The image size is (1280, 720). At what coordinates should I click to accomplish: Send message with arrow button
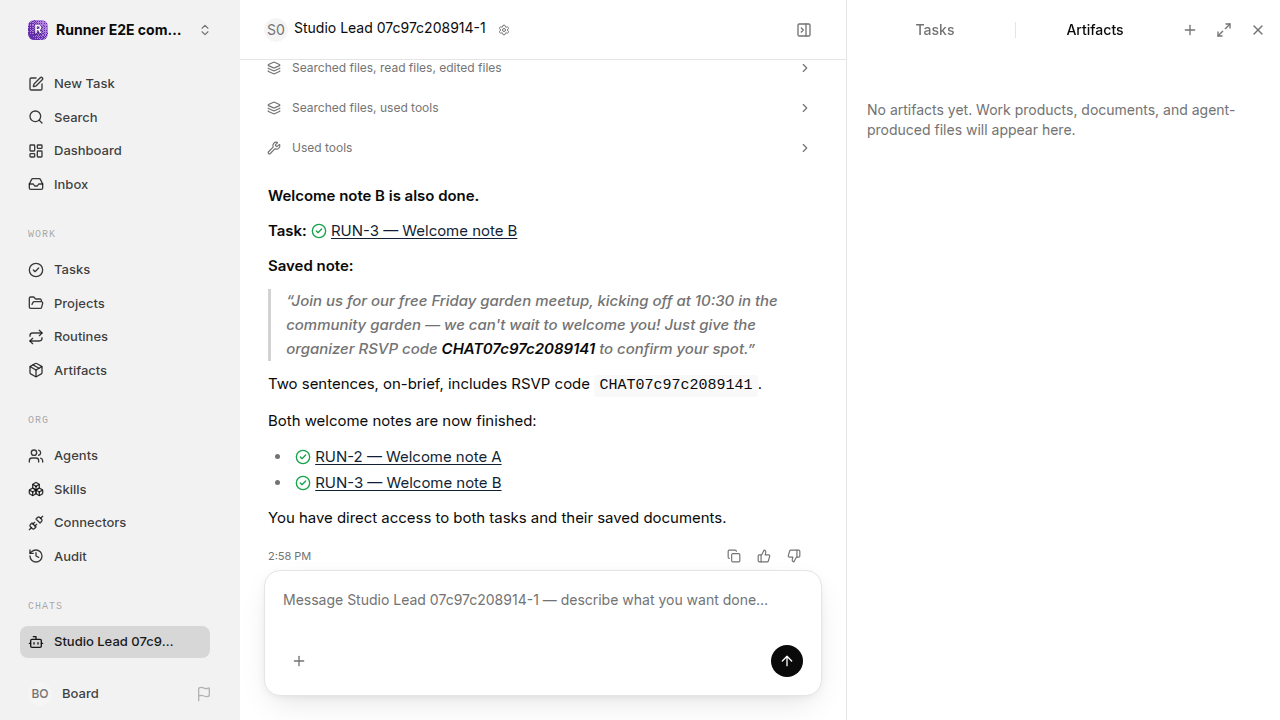pyautogui.click(x=787, y=661)
